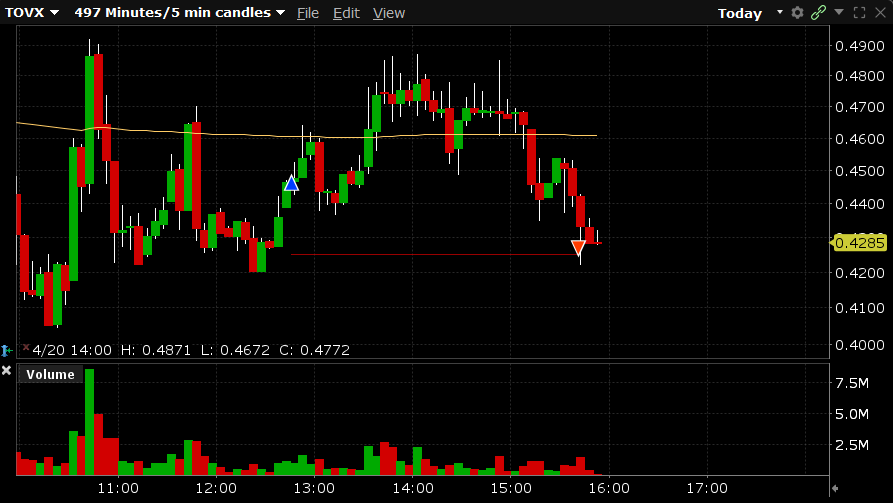Click the blue buy triangle marker

click(291, 183)
